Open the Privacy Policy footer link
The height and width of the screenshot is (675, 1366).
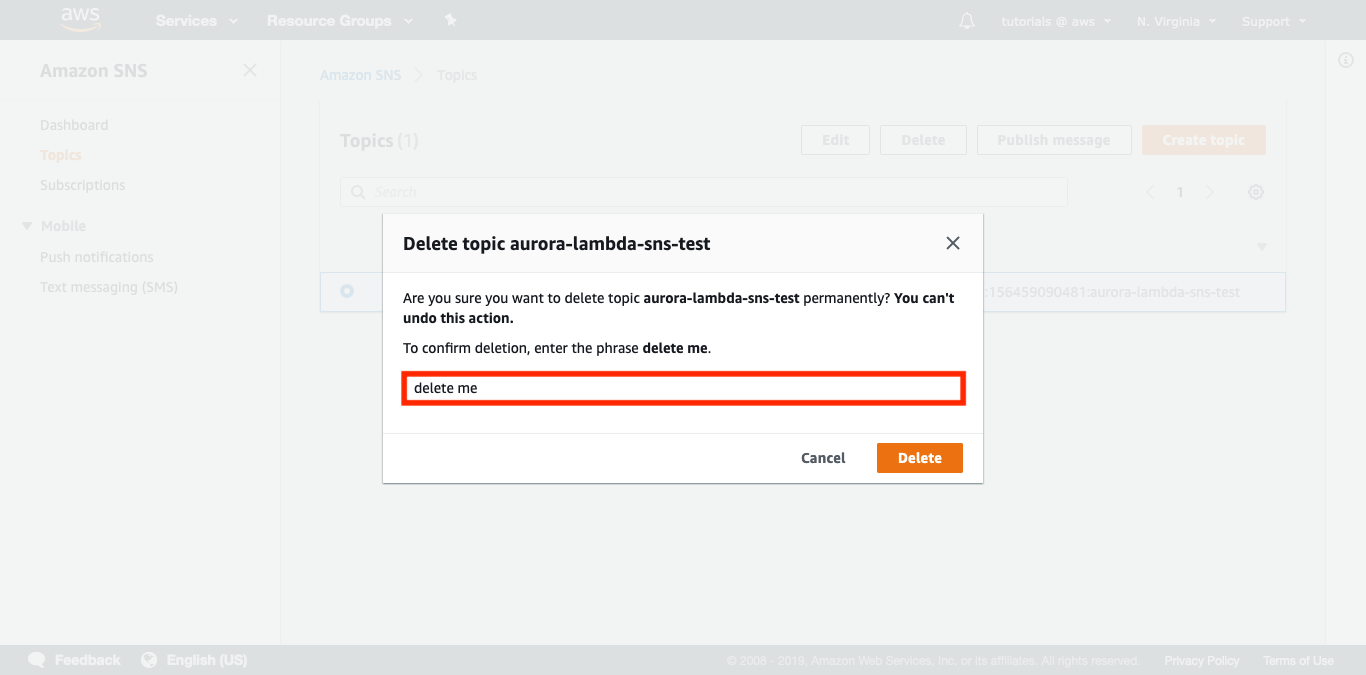pyautogui.click(x=1201, y=660)
